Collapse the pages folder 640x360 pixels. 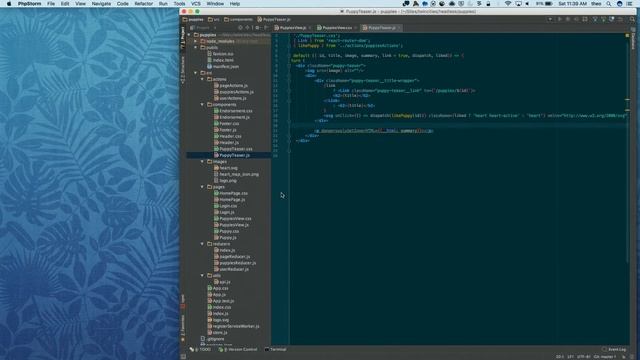tap(202, 187)
